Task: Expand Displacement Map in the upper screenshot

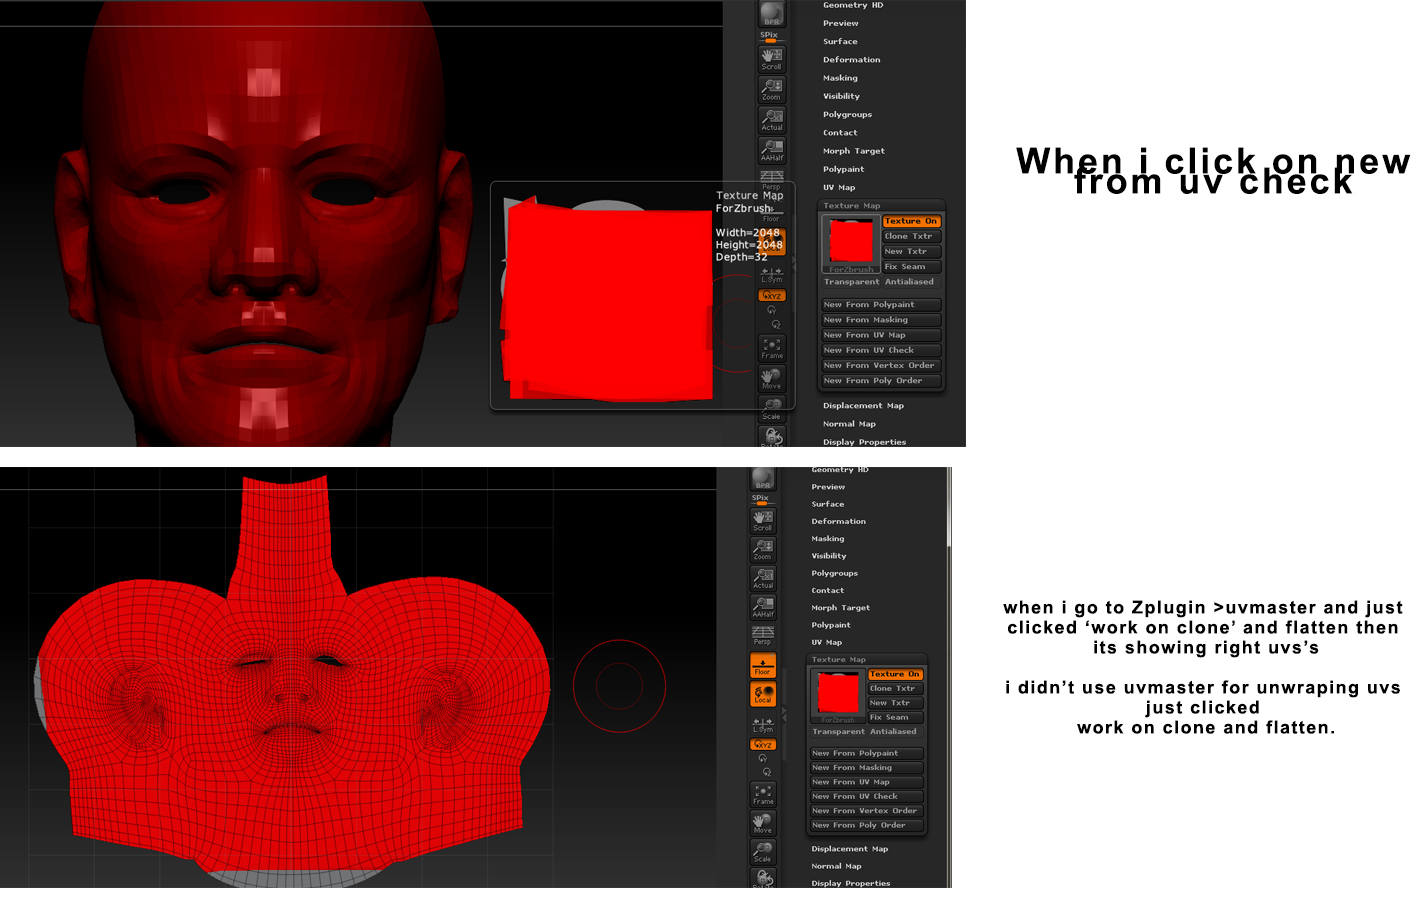Action: click(863, 406)
